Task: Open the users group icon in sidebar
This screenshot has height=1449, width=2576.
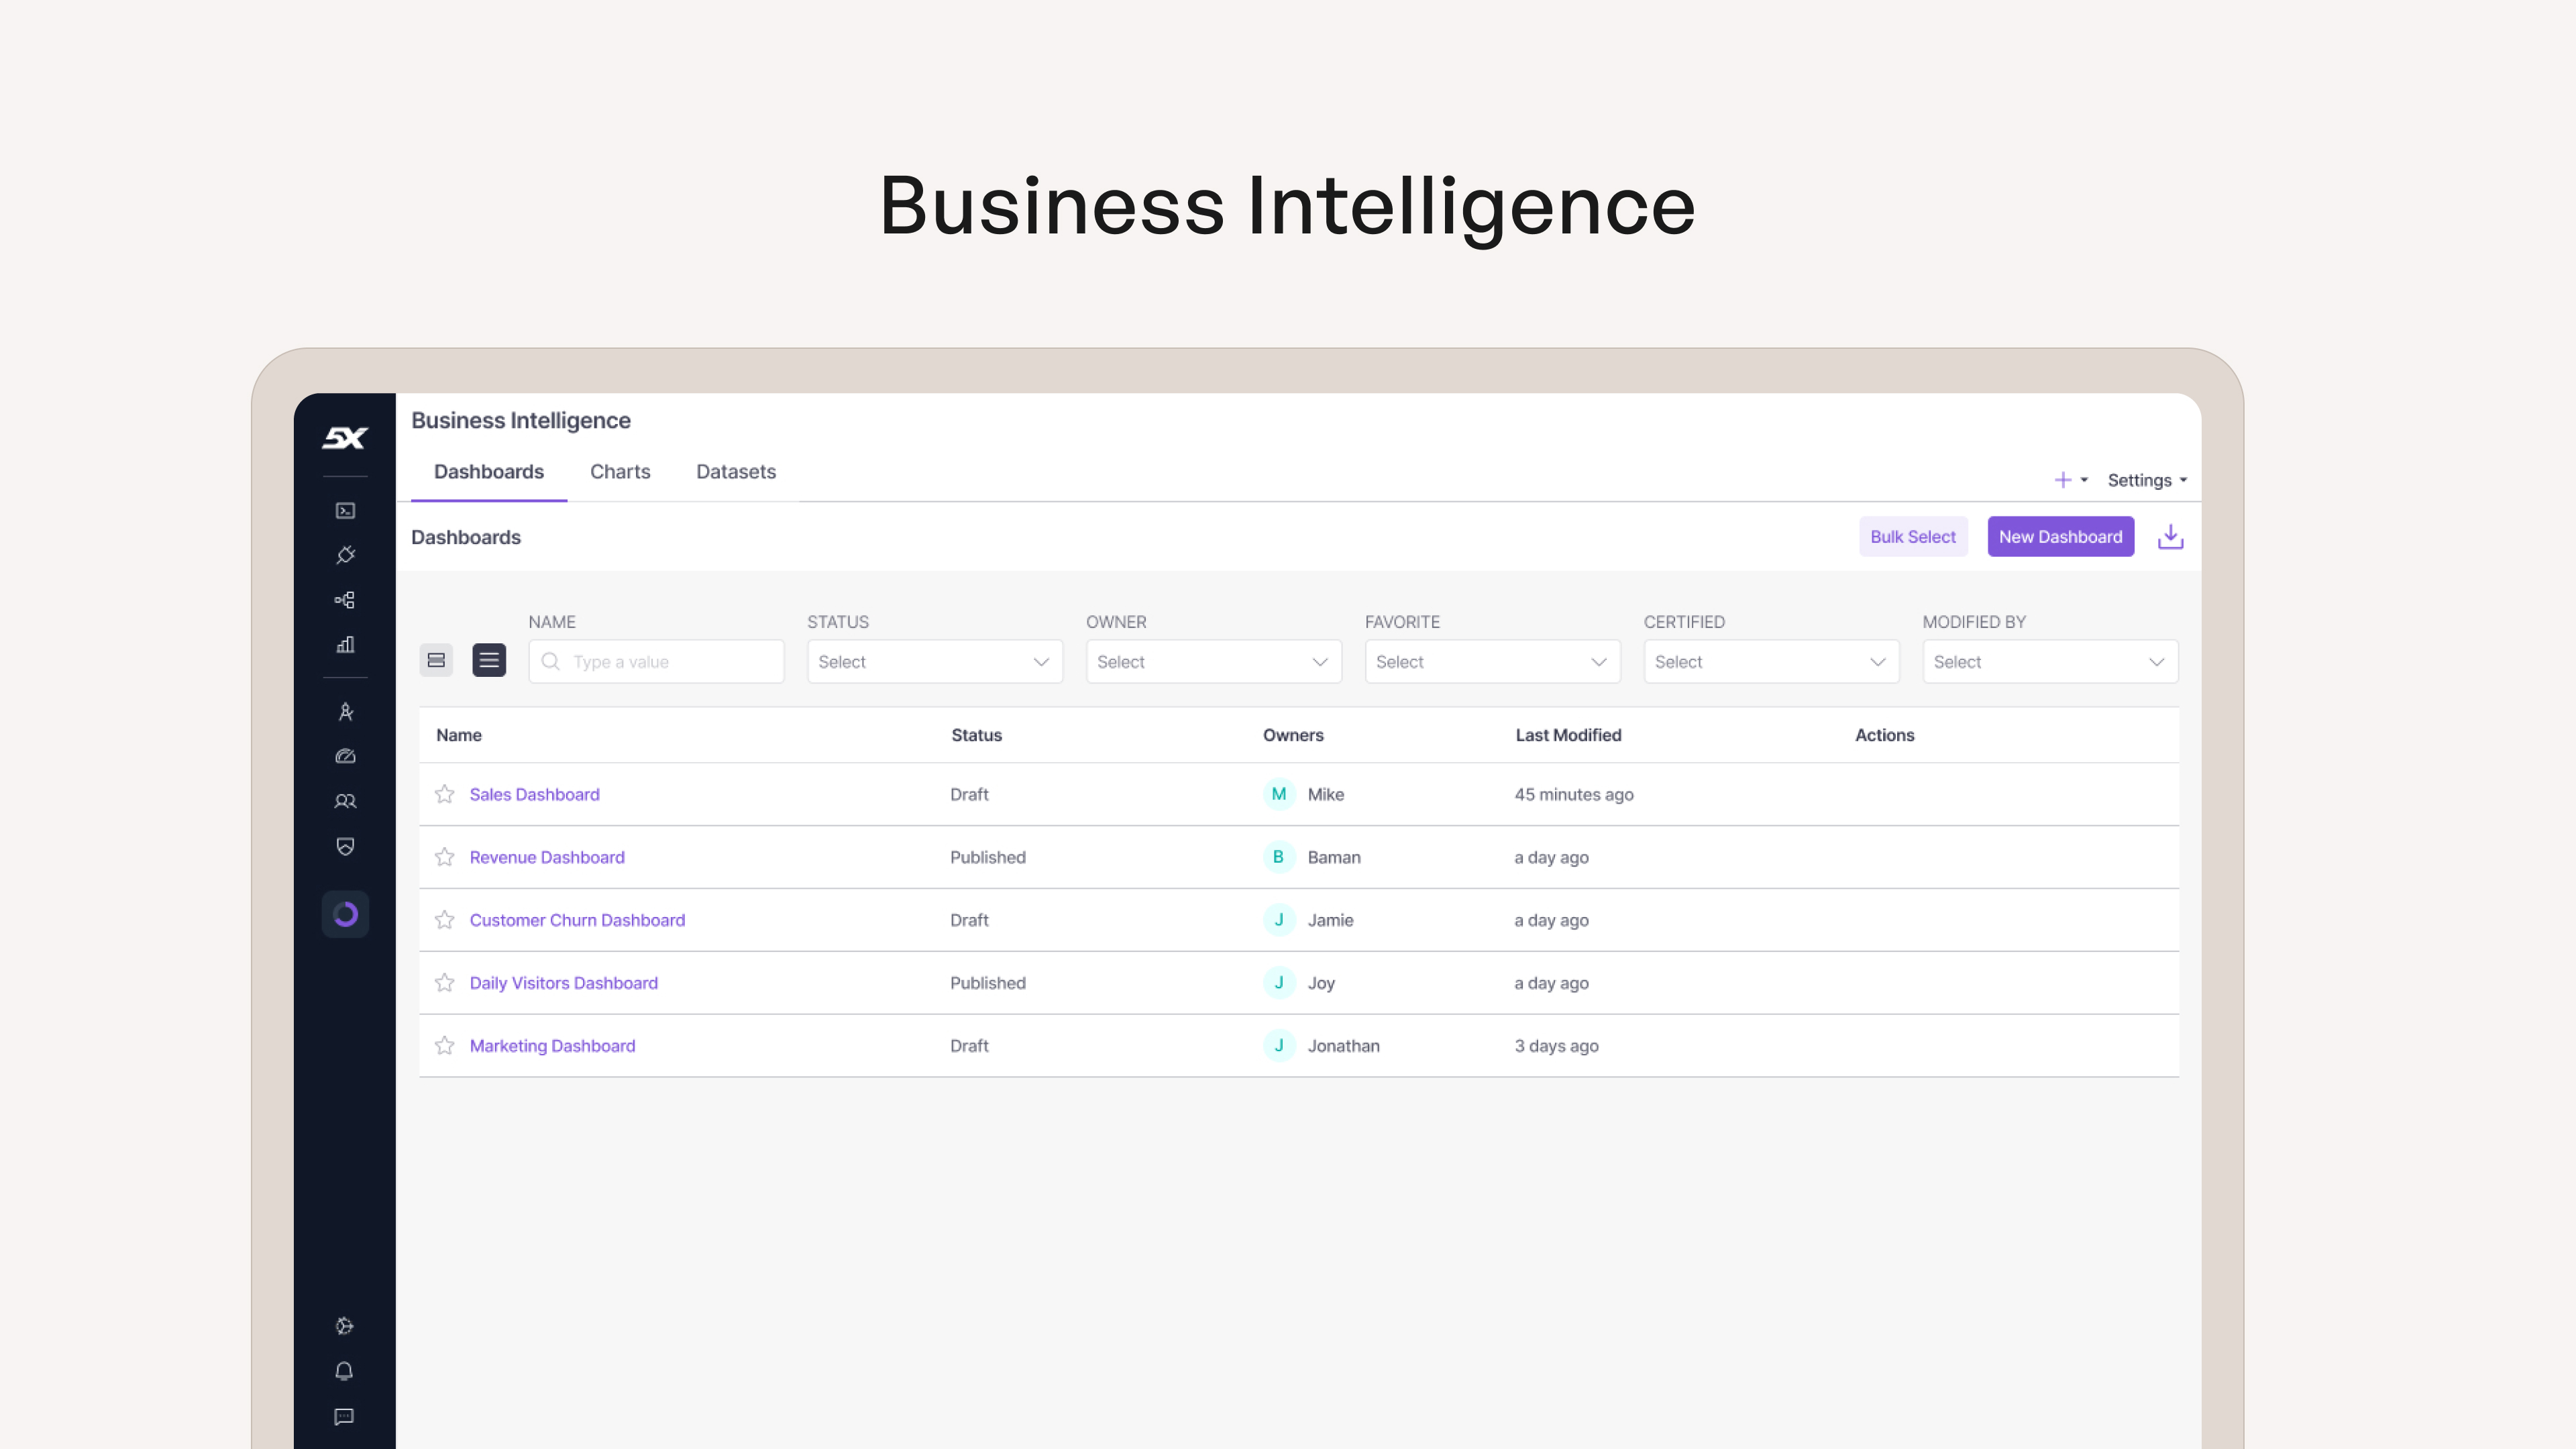Action: (x=345, y=801)
